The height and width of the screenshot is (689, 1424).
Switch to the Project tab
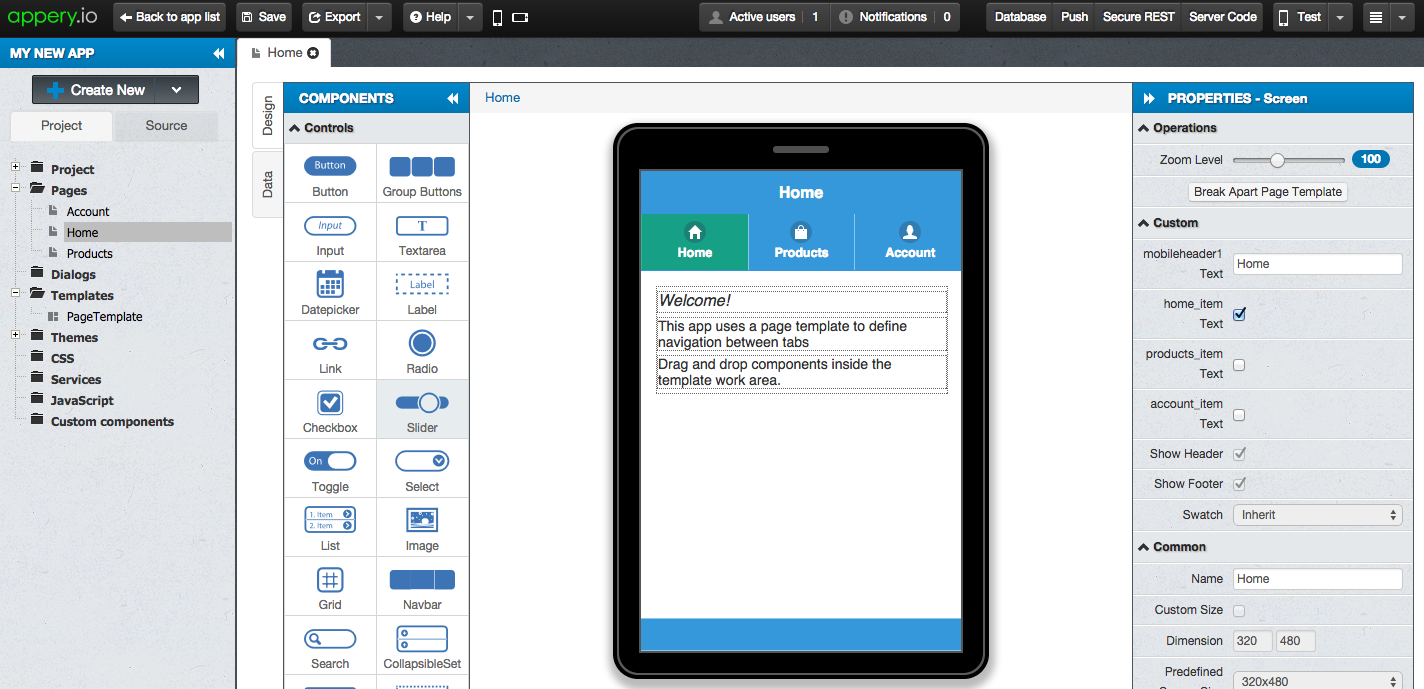click(62, 126)
